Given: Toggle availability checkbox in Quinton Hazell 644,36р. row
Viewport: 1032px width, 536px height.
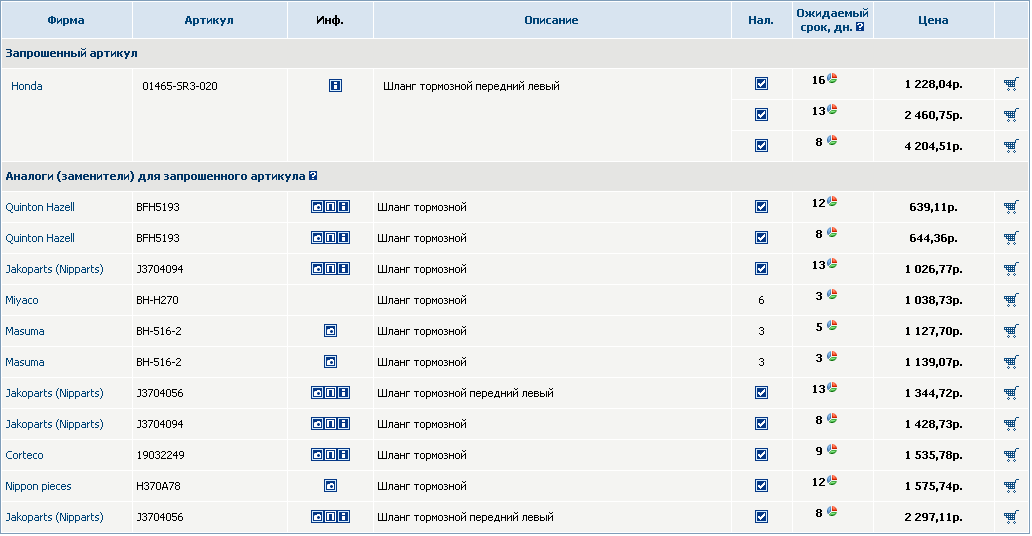Looking at the screenshot, I should click(x=761, y=238).
